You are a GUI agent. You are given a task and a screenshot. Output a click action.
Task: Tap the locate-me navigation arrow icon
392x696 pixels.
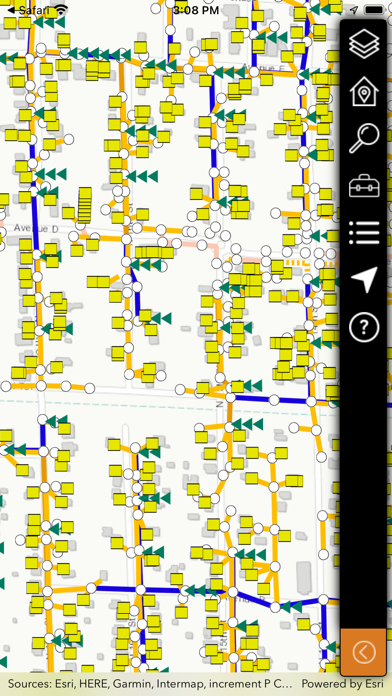click(x=365, y=279)
